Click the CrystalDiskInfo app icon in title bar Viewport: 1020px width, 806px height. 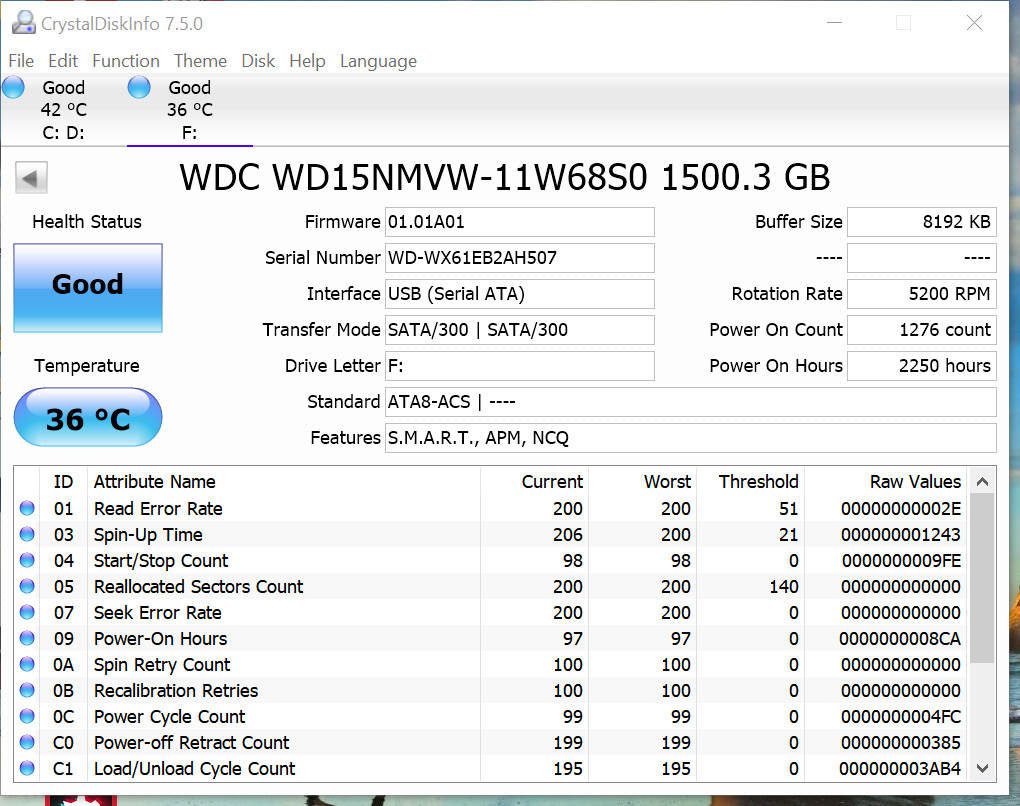click(x=23, y=22)
